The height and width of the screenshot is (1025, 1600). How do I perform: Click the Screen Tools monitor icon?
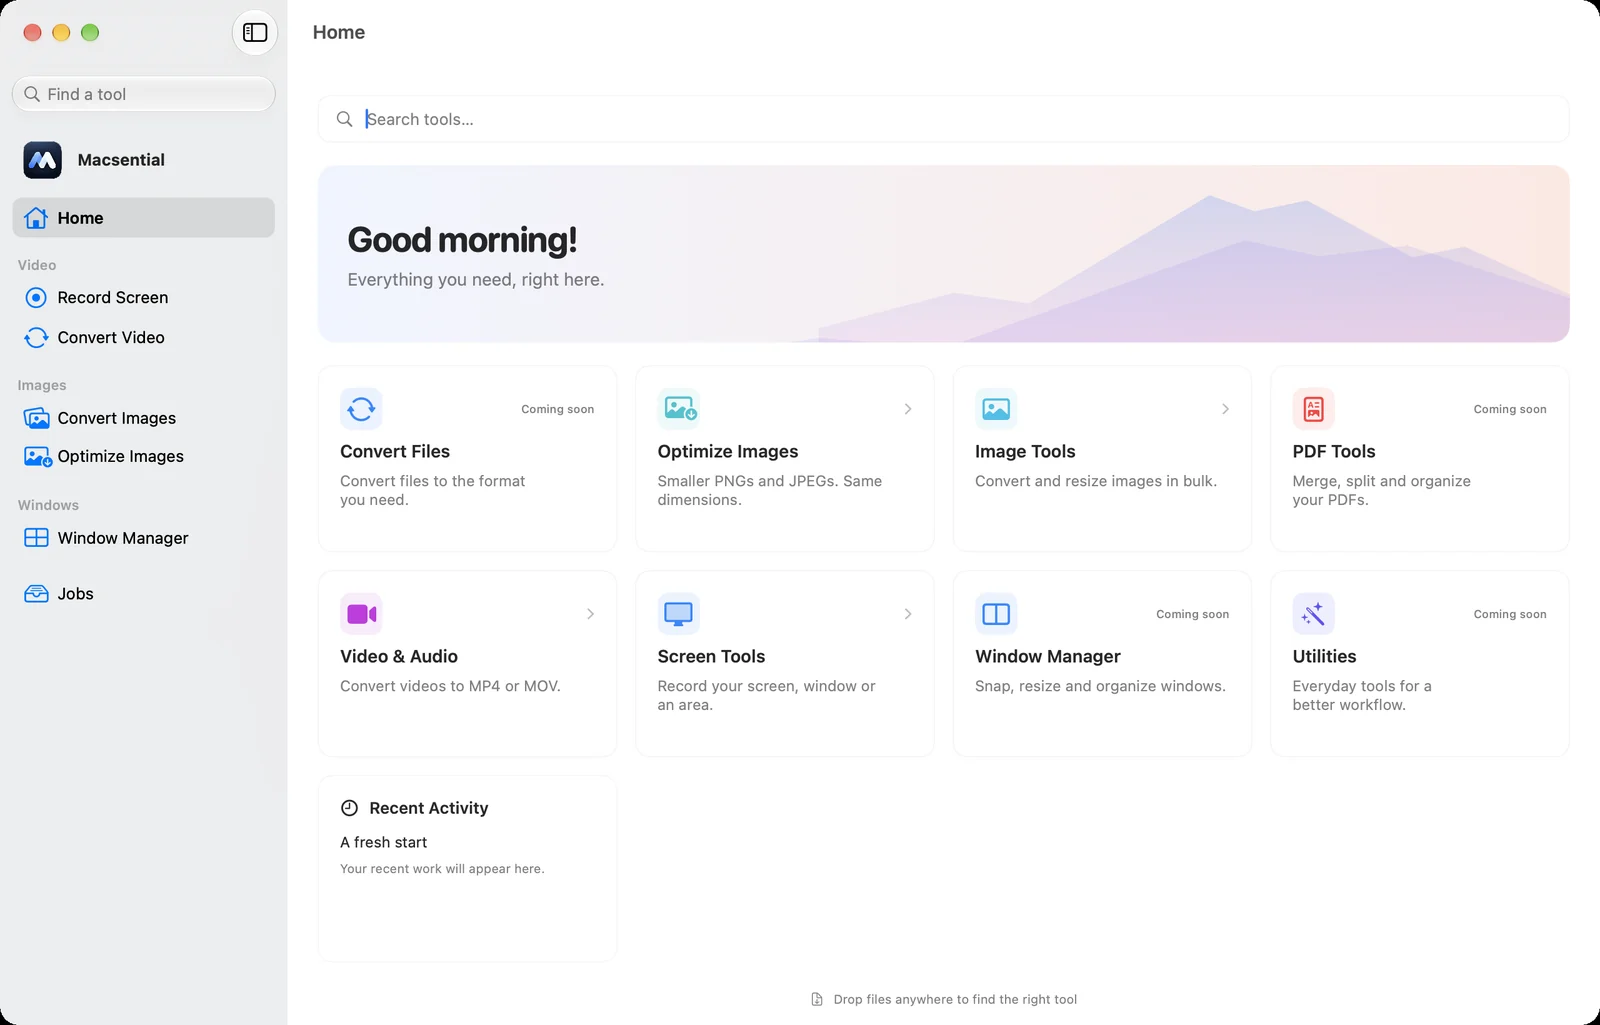[679, 614]
